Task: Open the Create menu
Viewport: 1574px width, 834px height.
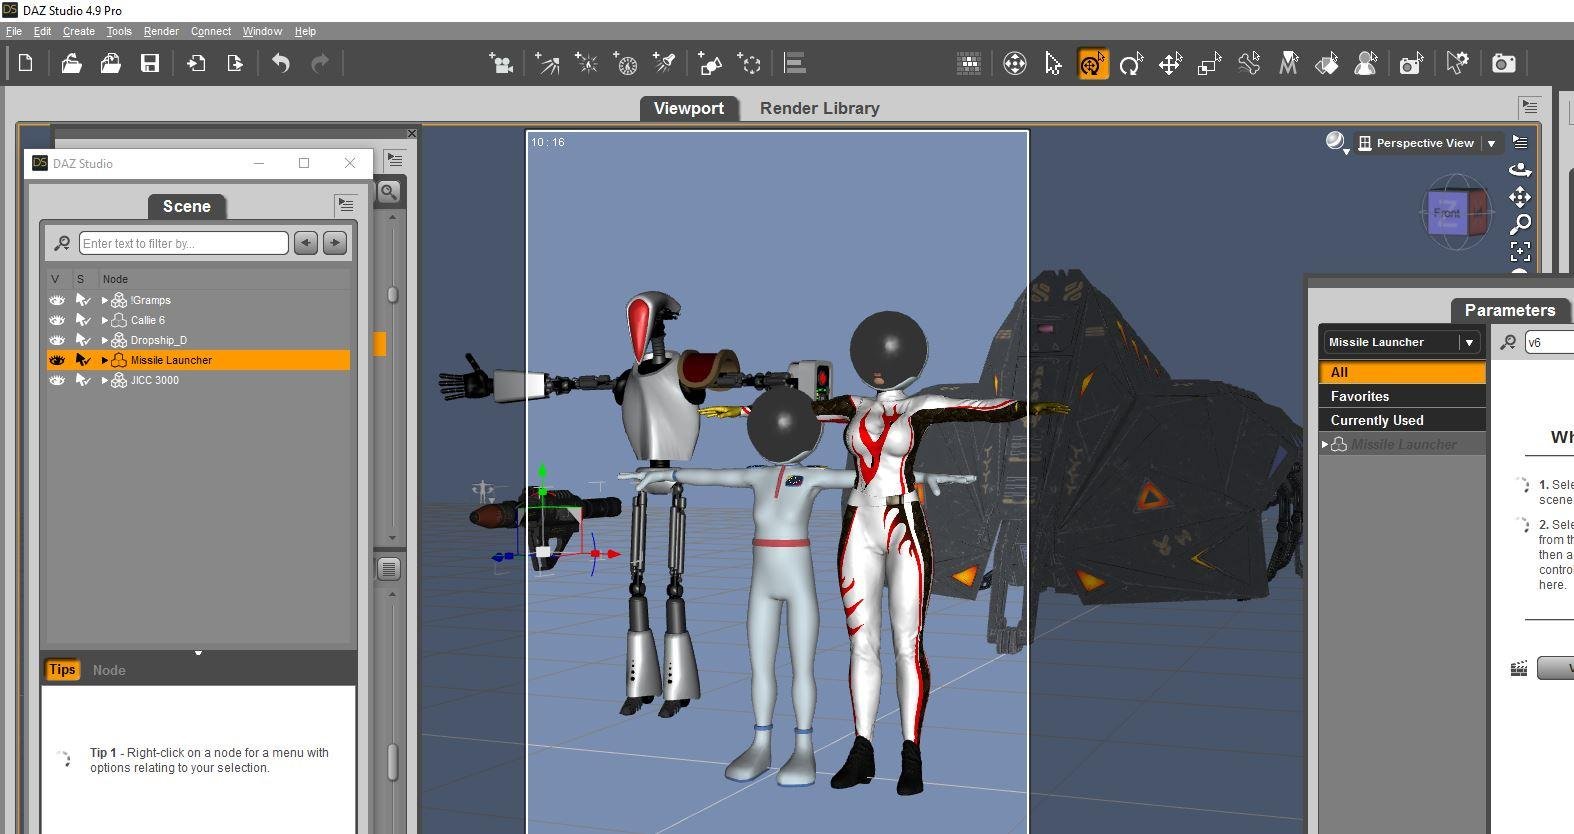Action: coord(79,31)
